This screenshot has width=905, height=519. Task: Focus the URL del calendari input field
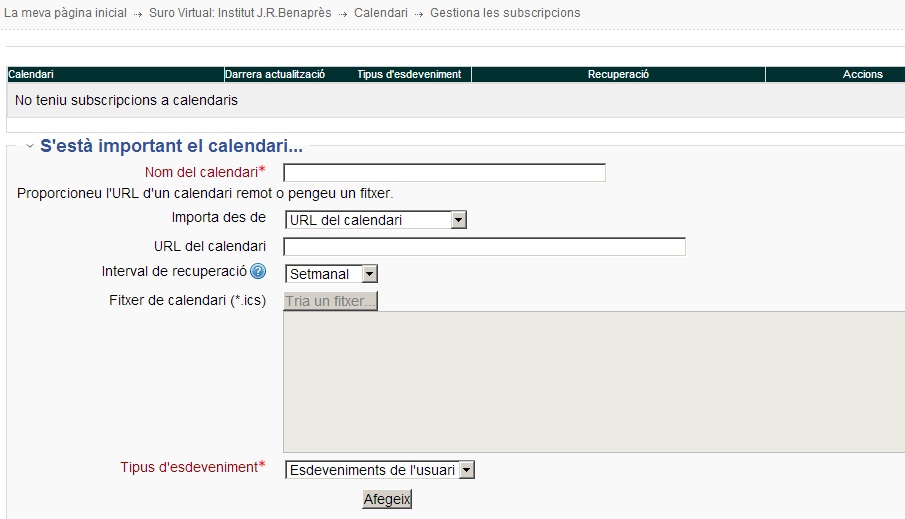click(484, 247)
